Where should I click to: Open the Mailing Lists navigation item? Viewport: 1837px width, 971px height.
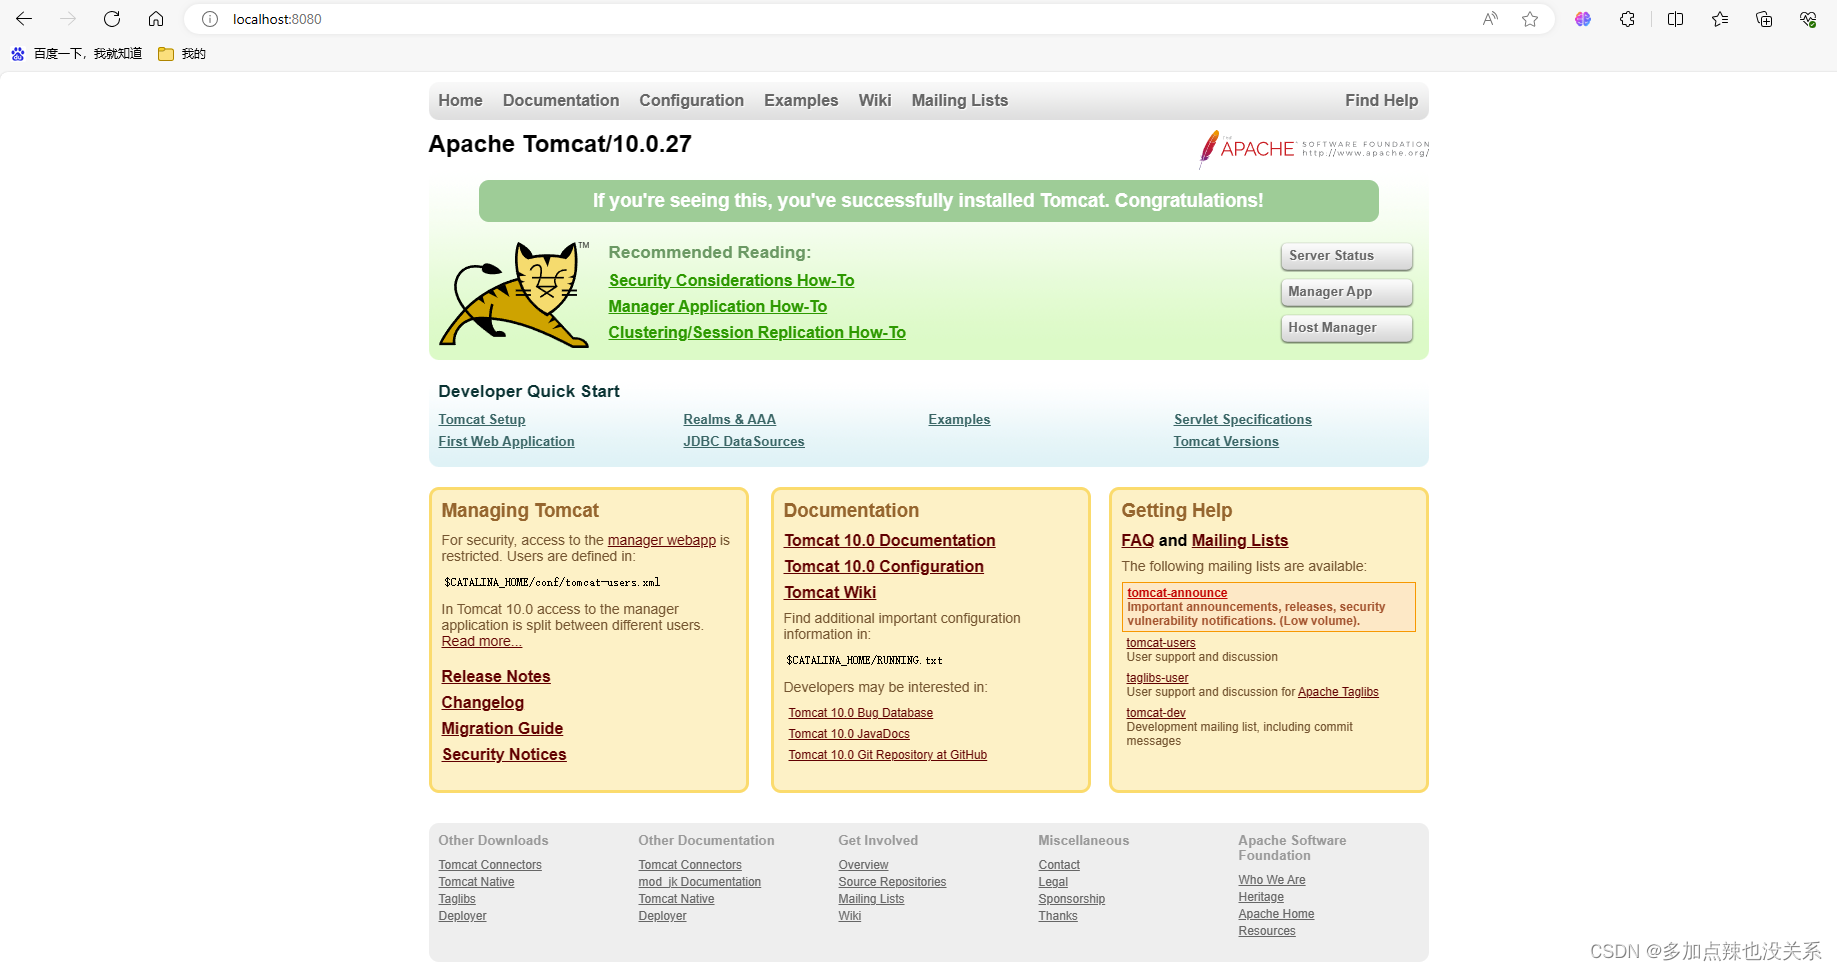(x=960, y=100)
